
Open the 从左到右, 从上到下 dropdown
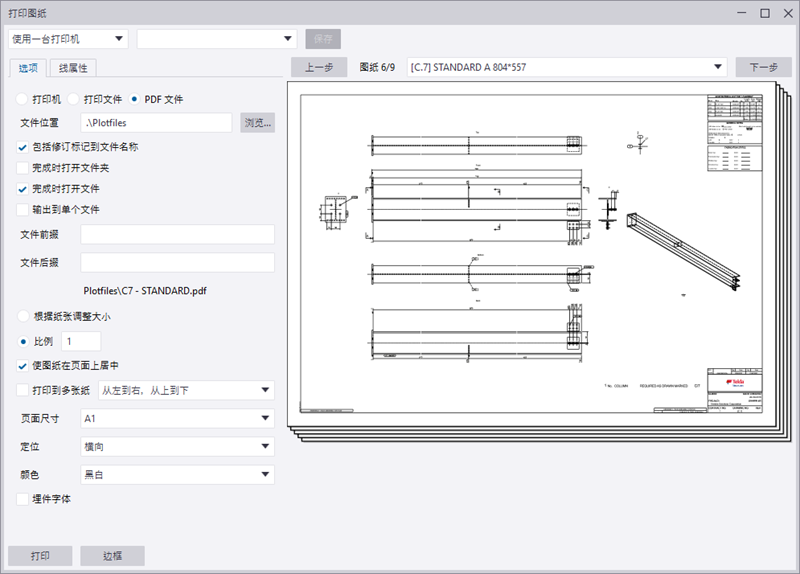(x=186, y=390)
